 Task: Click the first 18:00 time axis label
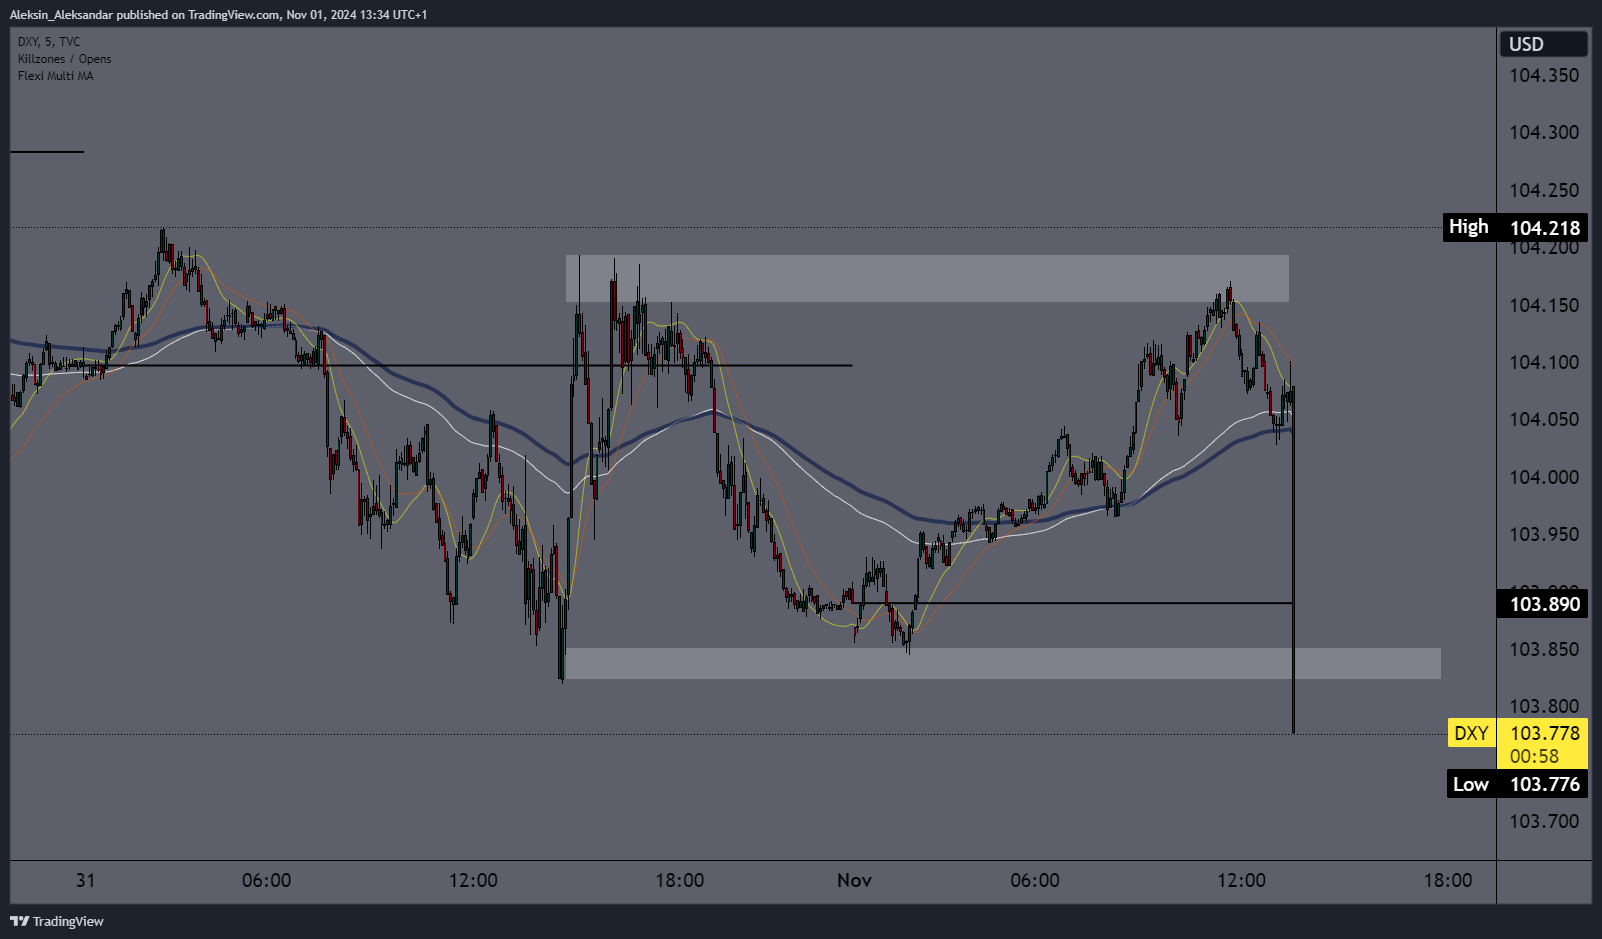[680, 880]
